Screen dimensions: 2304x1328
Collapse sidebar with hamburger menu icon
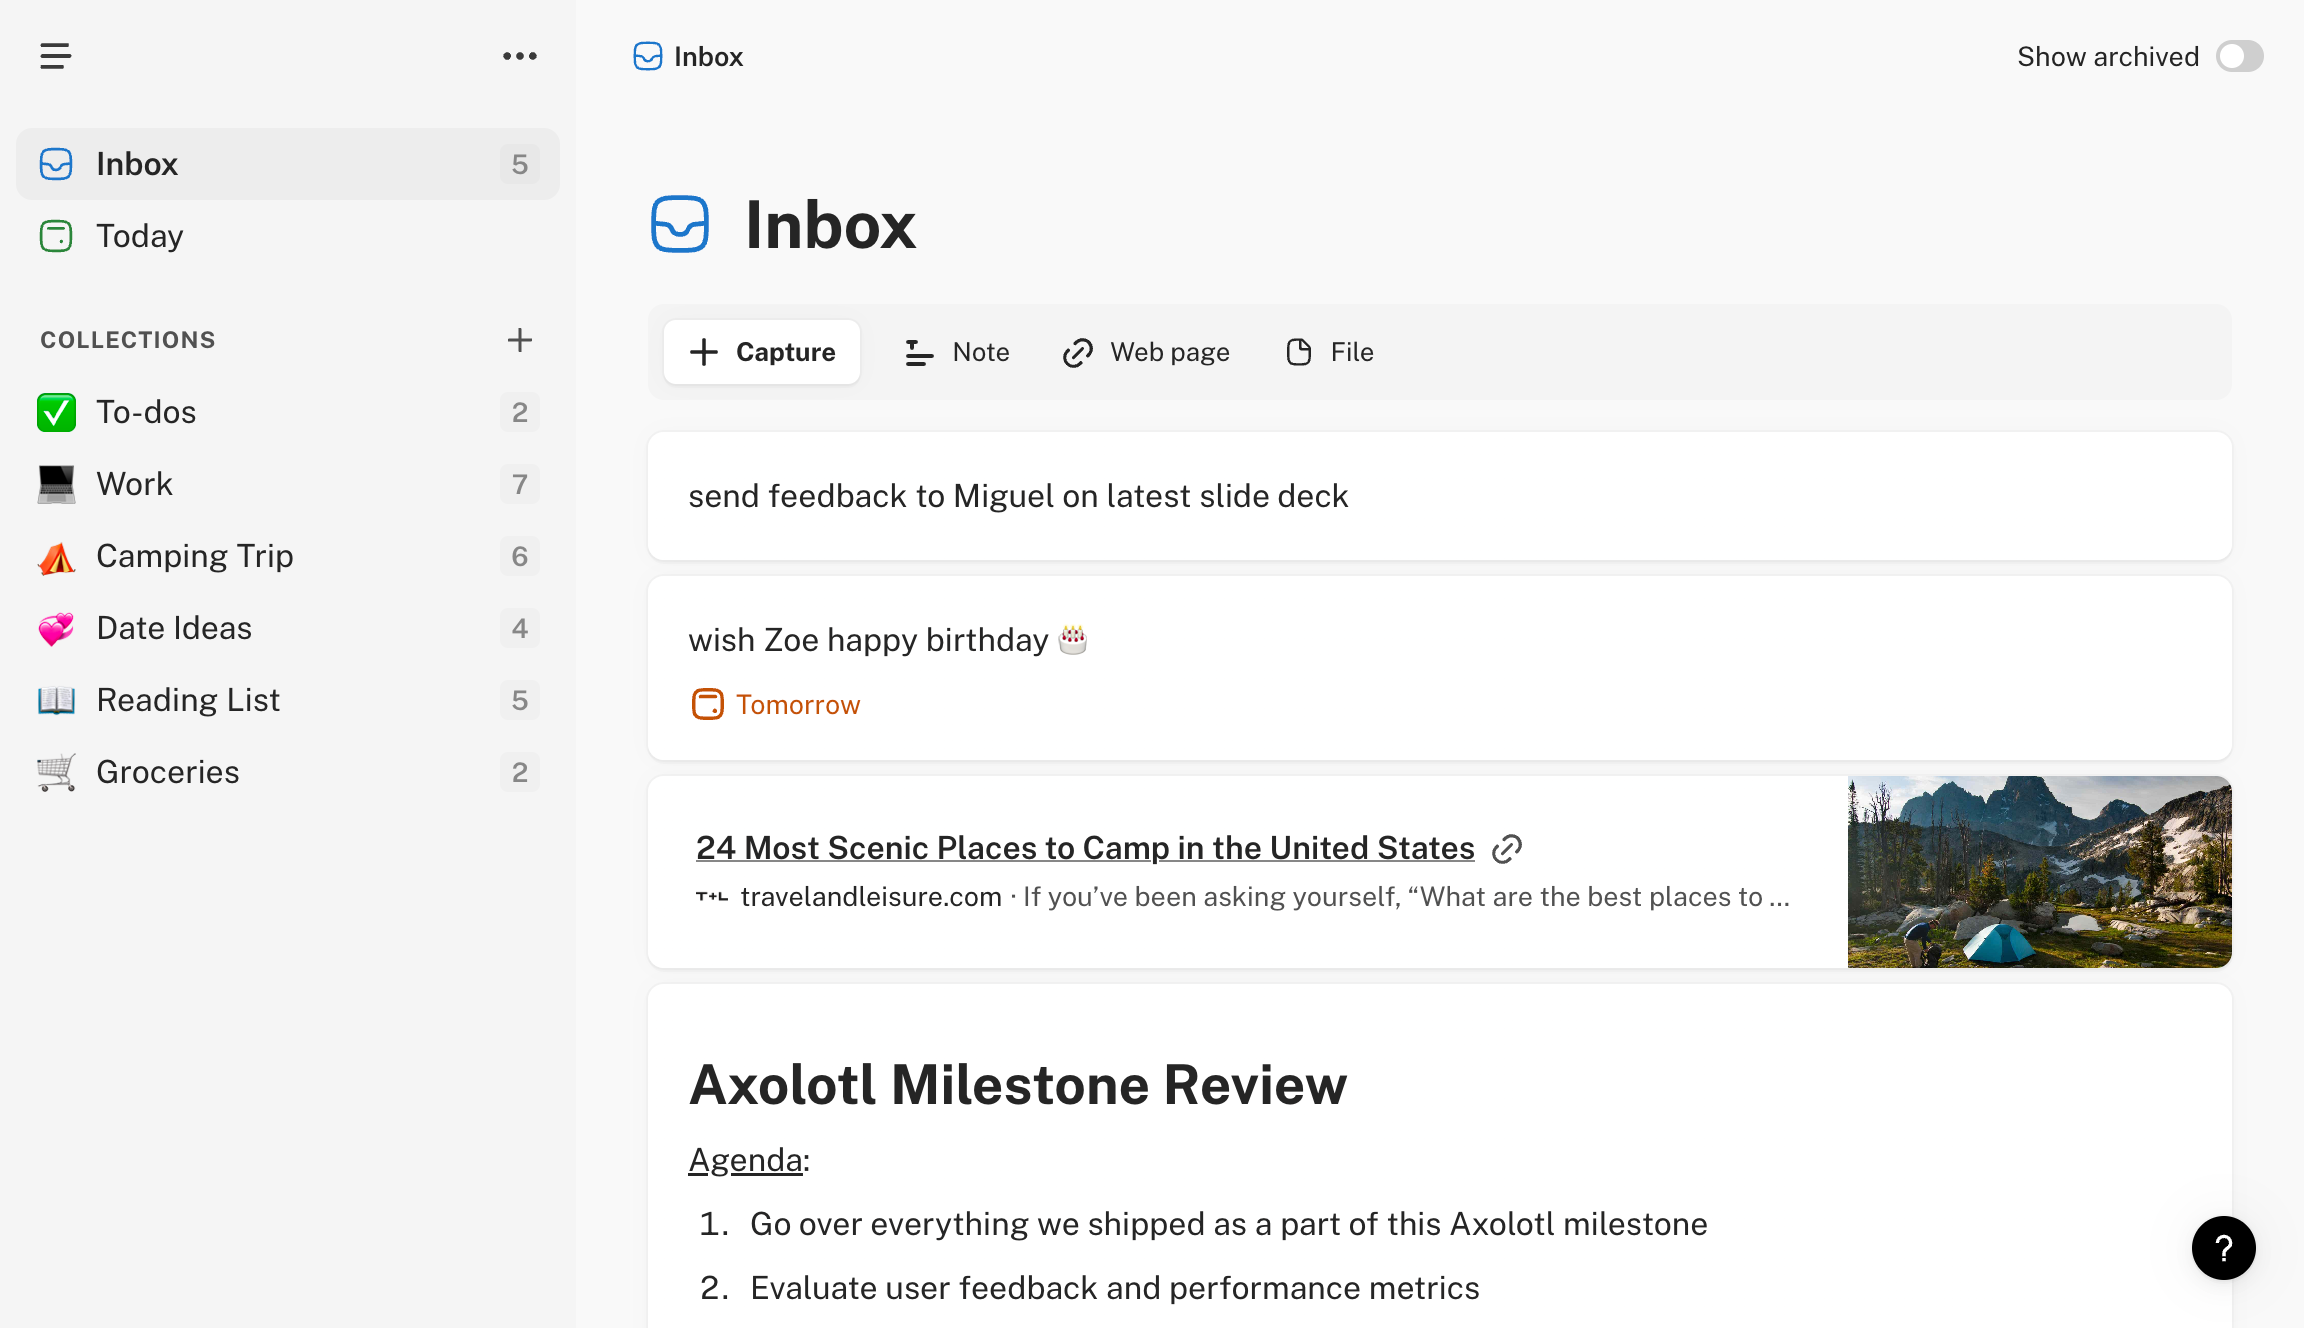55,56
